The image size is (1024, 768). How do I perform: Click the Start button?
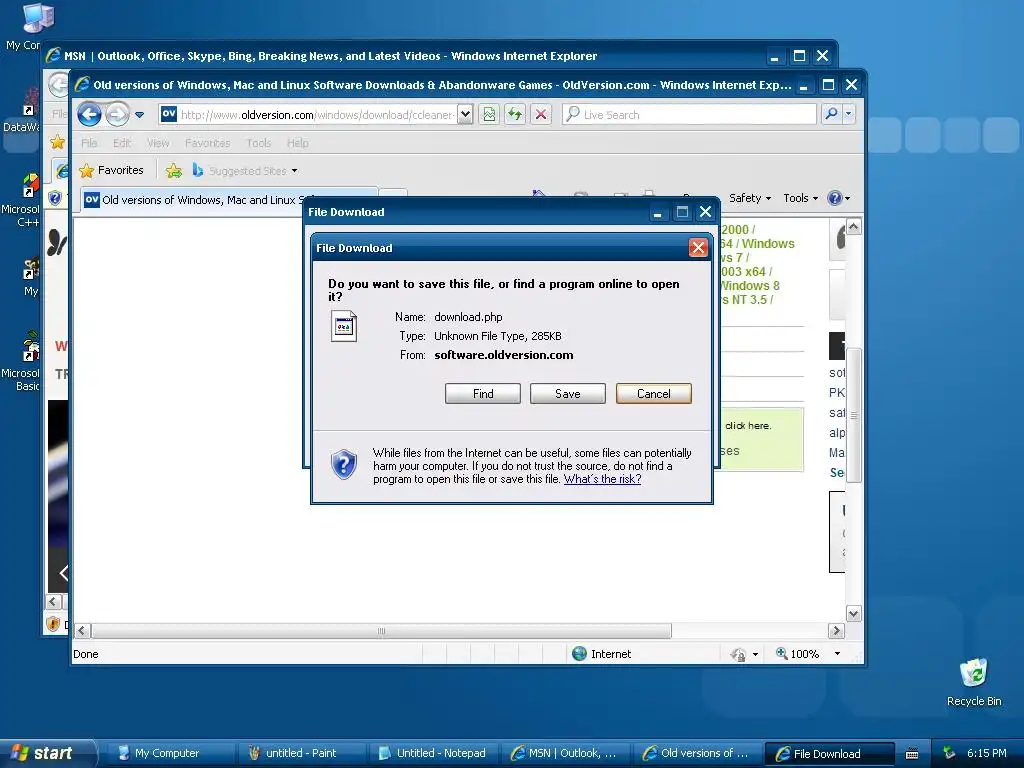click(48, 753)
